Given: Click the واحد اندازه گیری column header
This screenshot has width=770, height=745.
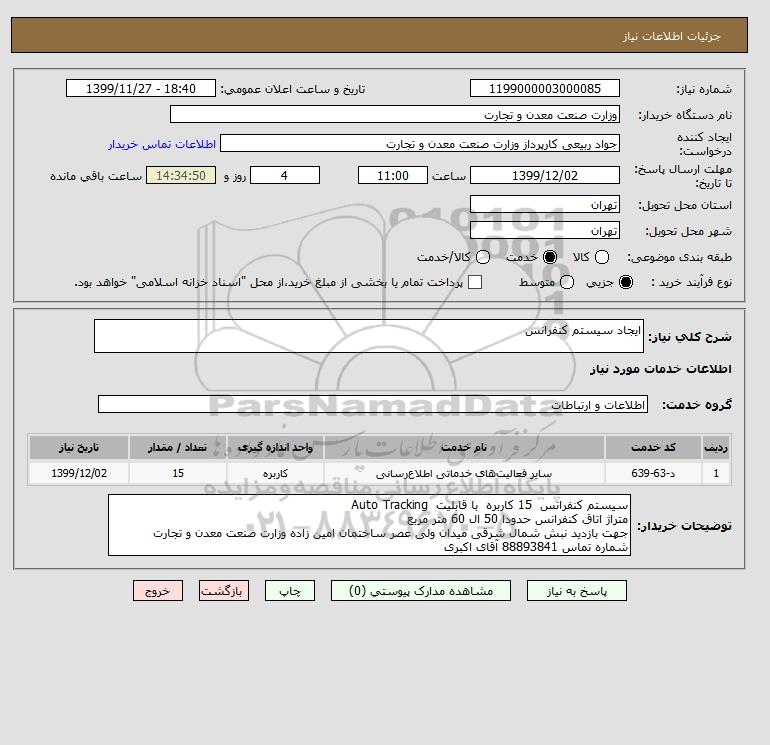Looking at the screenshot, I should 275,447.
